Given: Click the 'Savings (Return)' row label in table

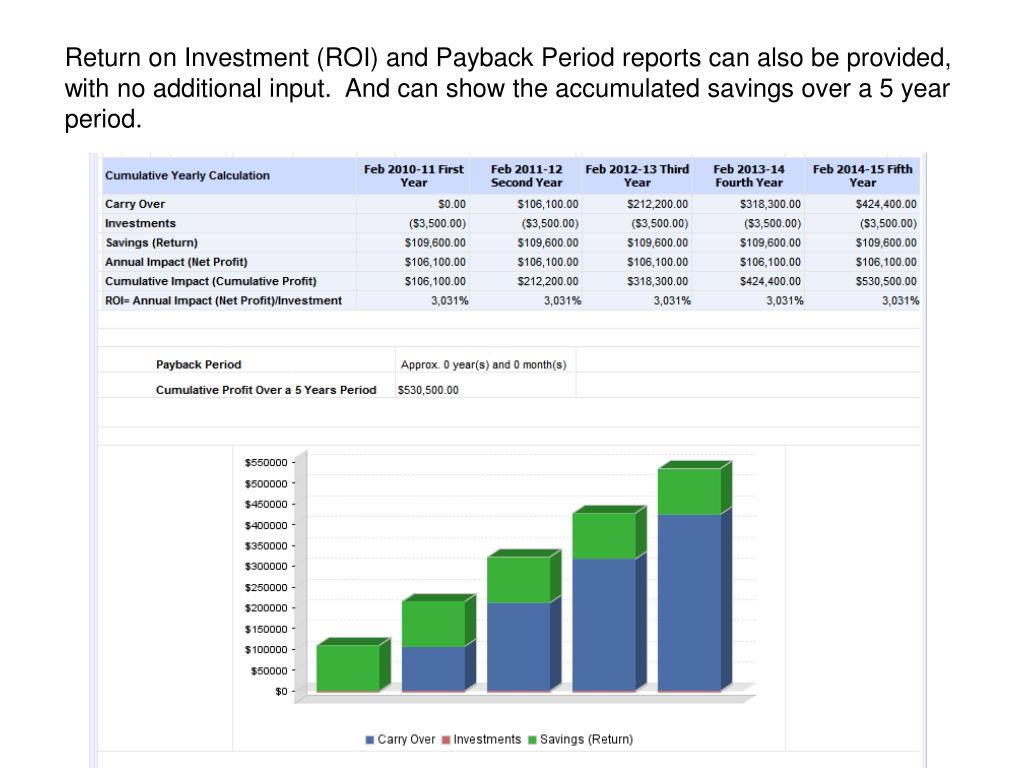Looking at the screenshot, I should click(x=152, y=242).
